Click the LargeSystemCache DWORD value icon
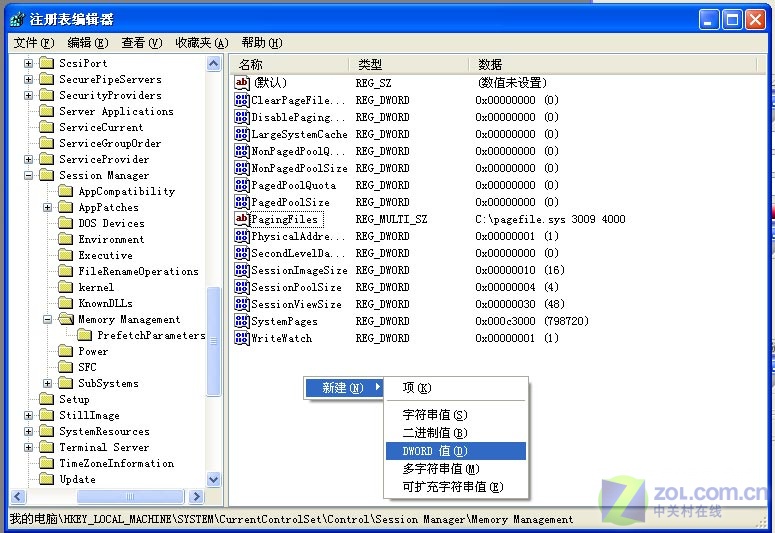775x533 pixels. pos(242,134)
